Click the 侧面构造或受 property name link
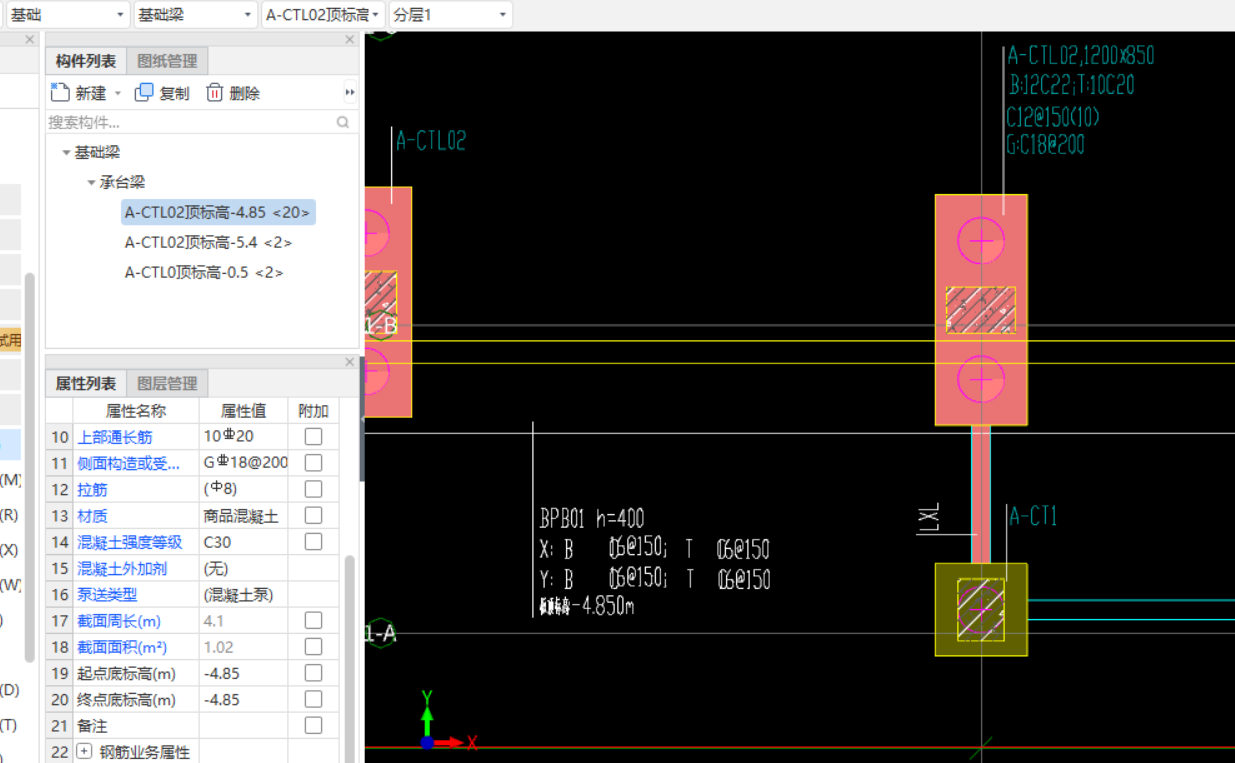 pyautogui.click(x=129, y=463)
